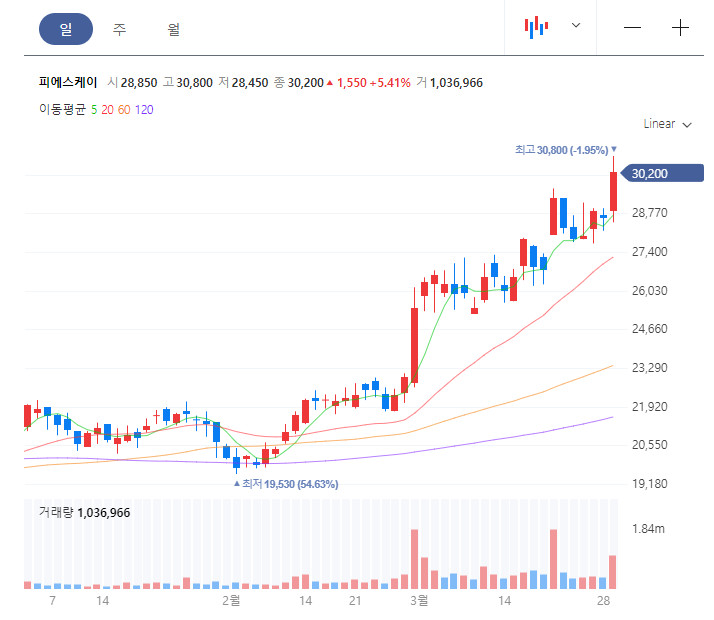714x620 pixels.
Task: Zoom out using the minus icon
Action: point(632,28)
